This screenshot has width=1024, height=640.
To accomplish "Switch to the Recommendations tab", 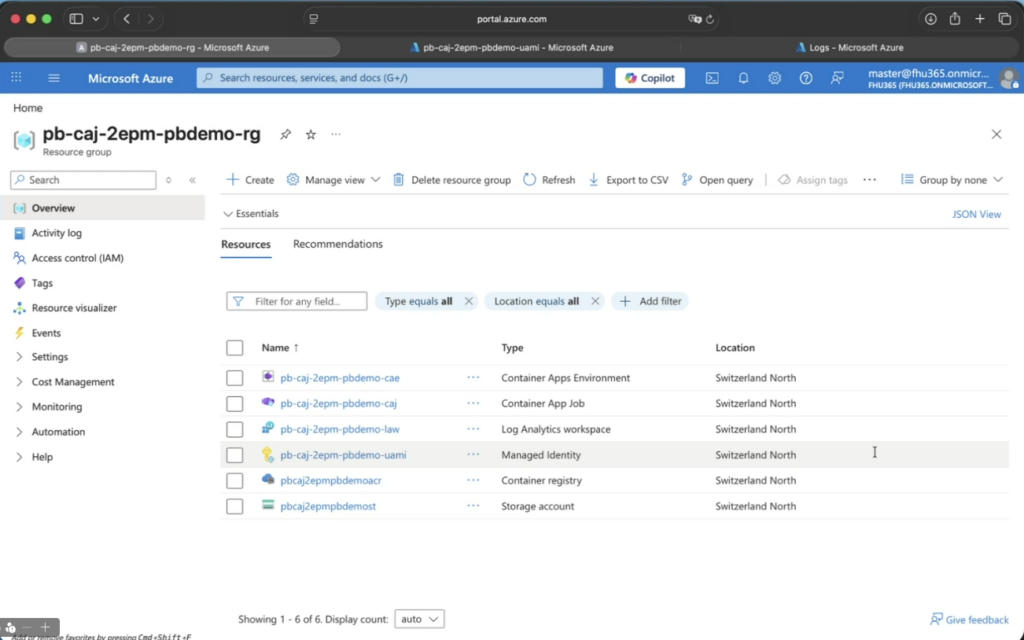I will coord(337,244).
